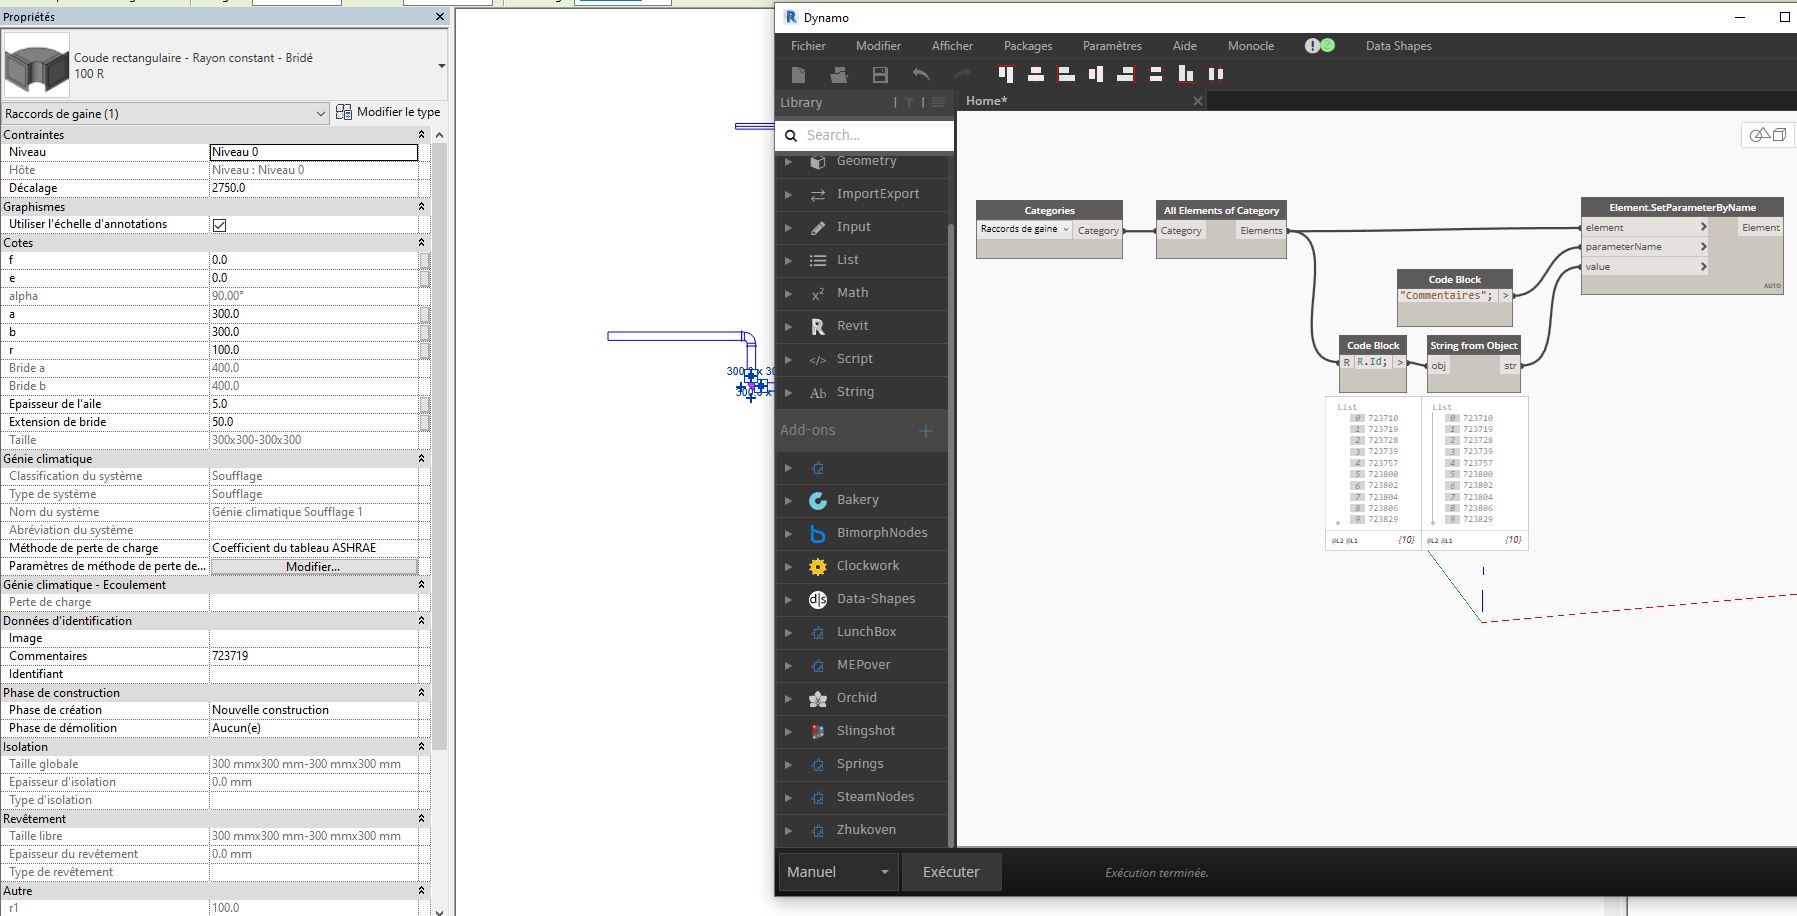Undo the last action in Dynamo
This screenshot has height=916, width=1797.
coord(921,75)
